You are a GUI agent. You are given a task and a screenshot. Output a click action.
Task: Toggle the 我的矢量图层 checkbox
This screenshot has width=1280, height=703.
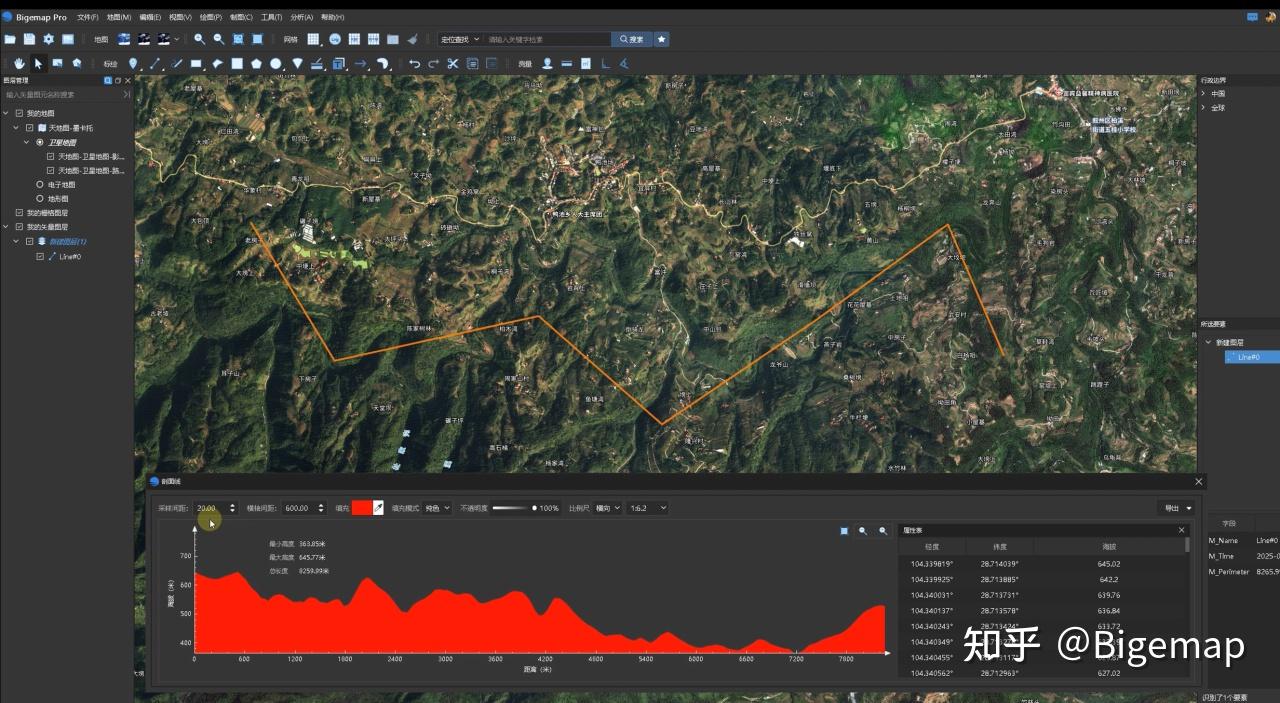pyautogui.click(x=19, y=227)
